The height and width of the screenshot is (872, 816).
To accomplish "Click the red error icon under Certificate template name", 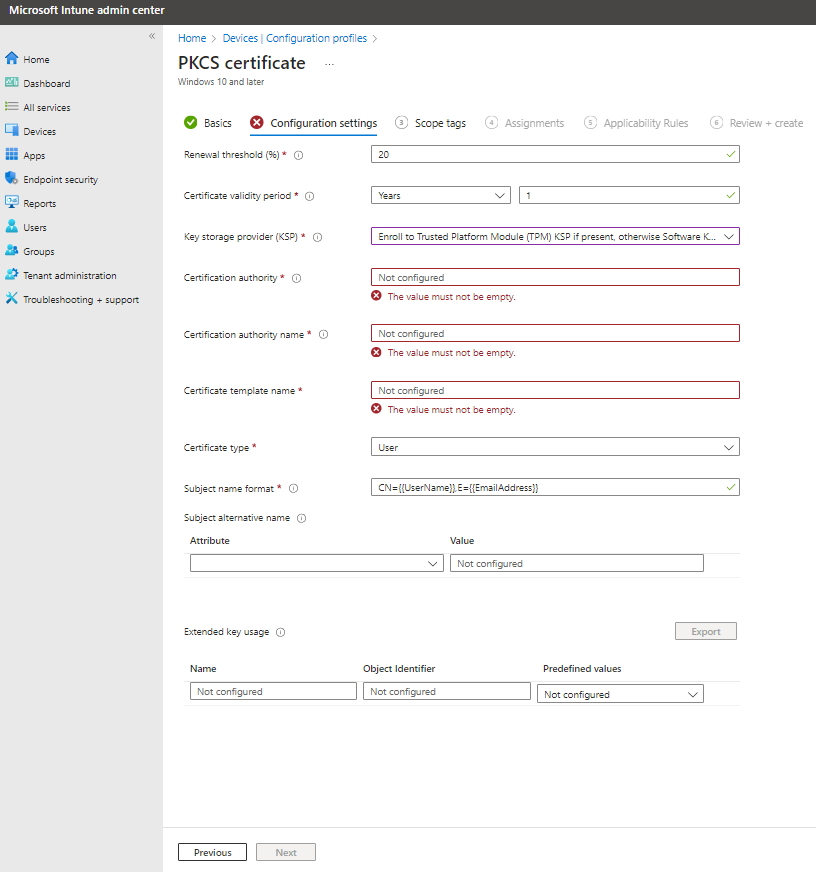I will [377, 409].
